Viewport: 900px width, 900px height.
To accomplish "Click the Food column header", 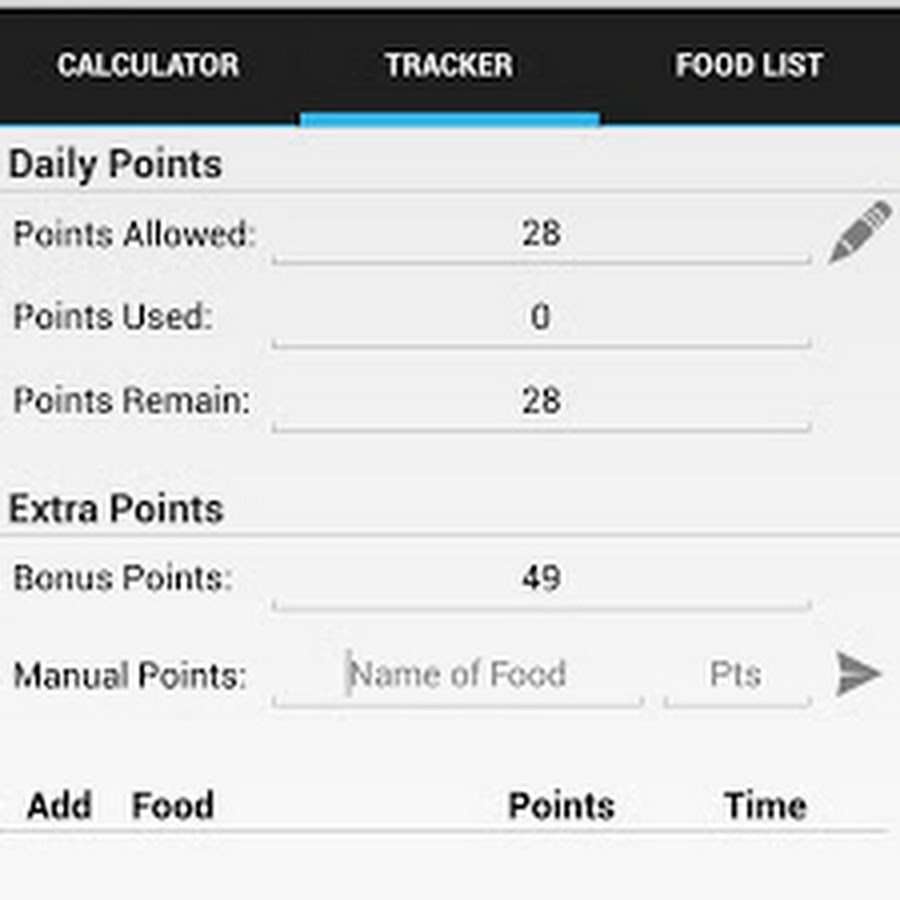I will 172,805.
